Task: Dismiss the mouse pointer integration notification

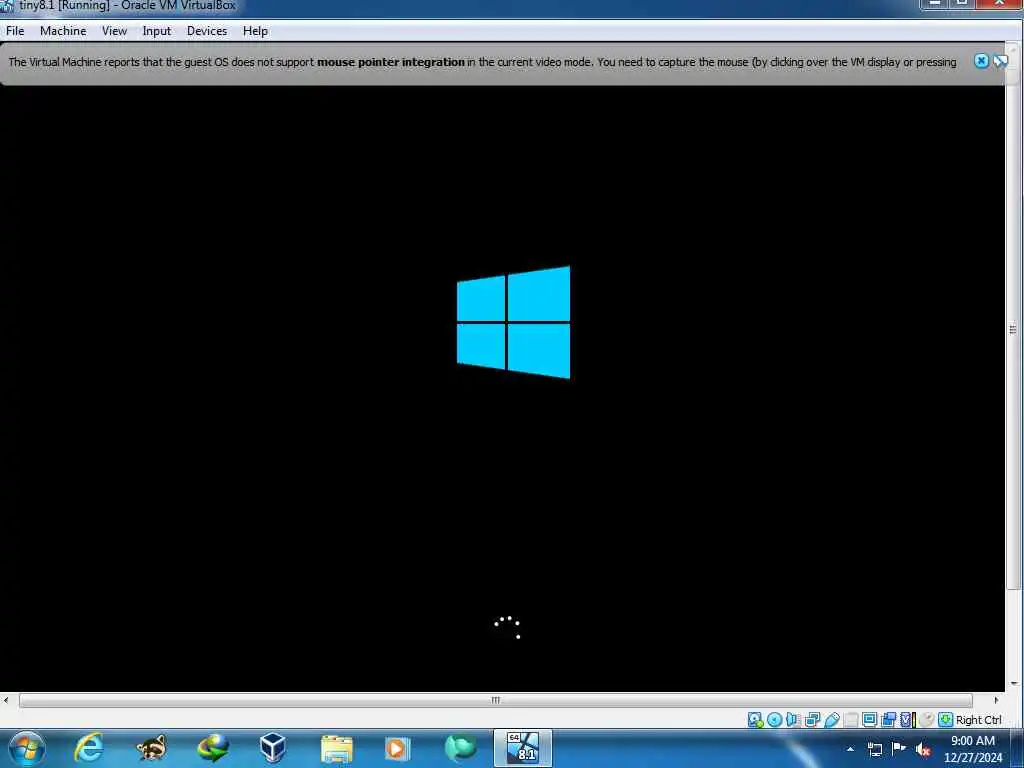Action: 981,61
